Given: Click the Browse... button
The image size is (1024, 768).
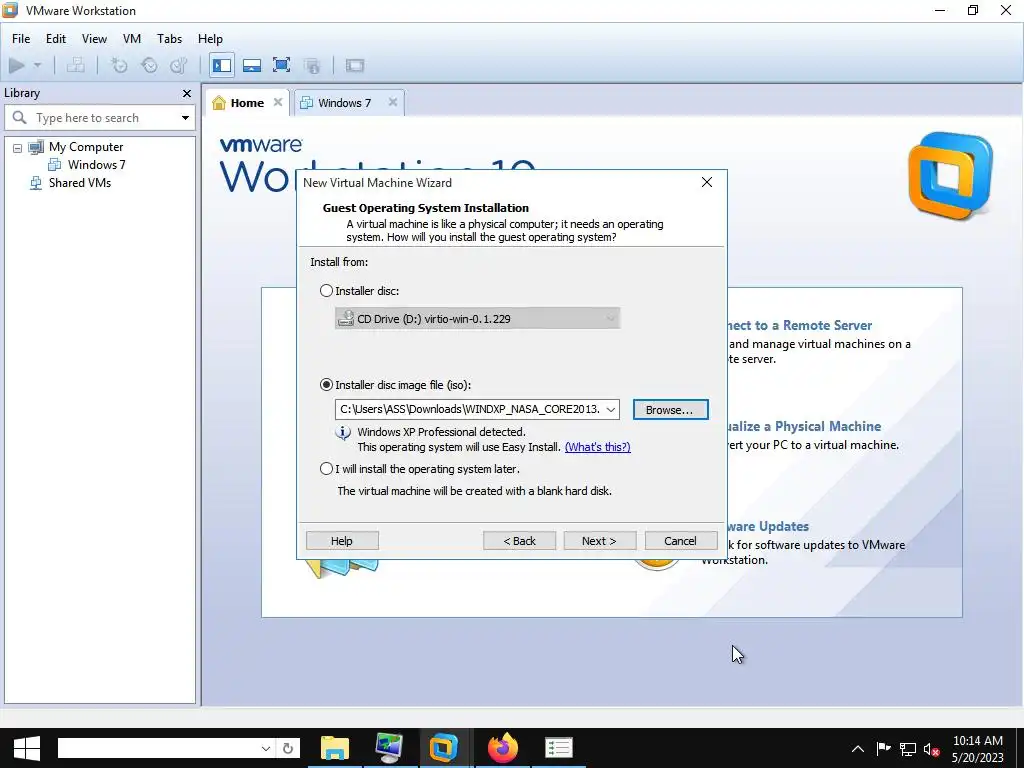Looking at the screenshot, I should pyautogui.click(x=670, y=409).
